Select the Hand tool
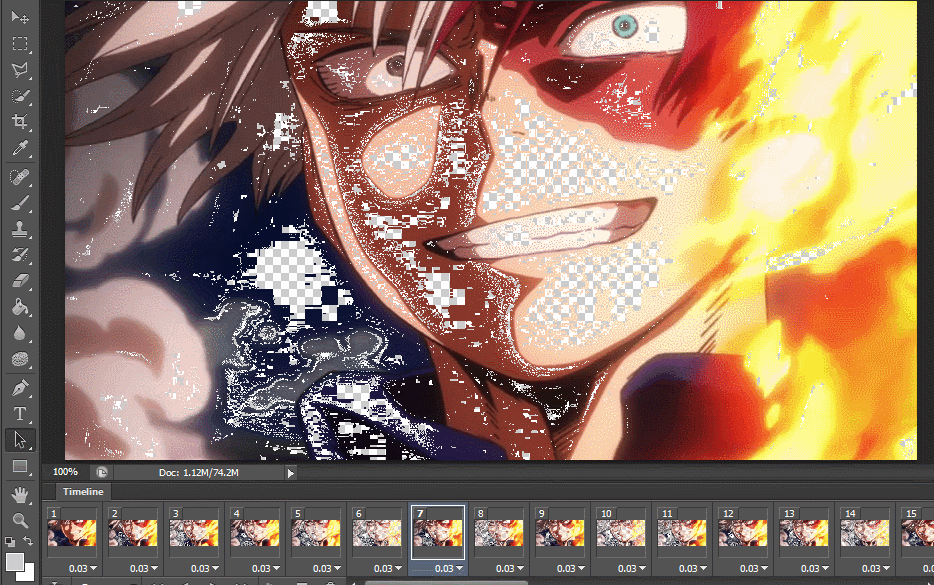Viewport: 934px width, 585px height. [x=20, y=494]
